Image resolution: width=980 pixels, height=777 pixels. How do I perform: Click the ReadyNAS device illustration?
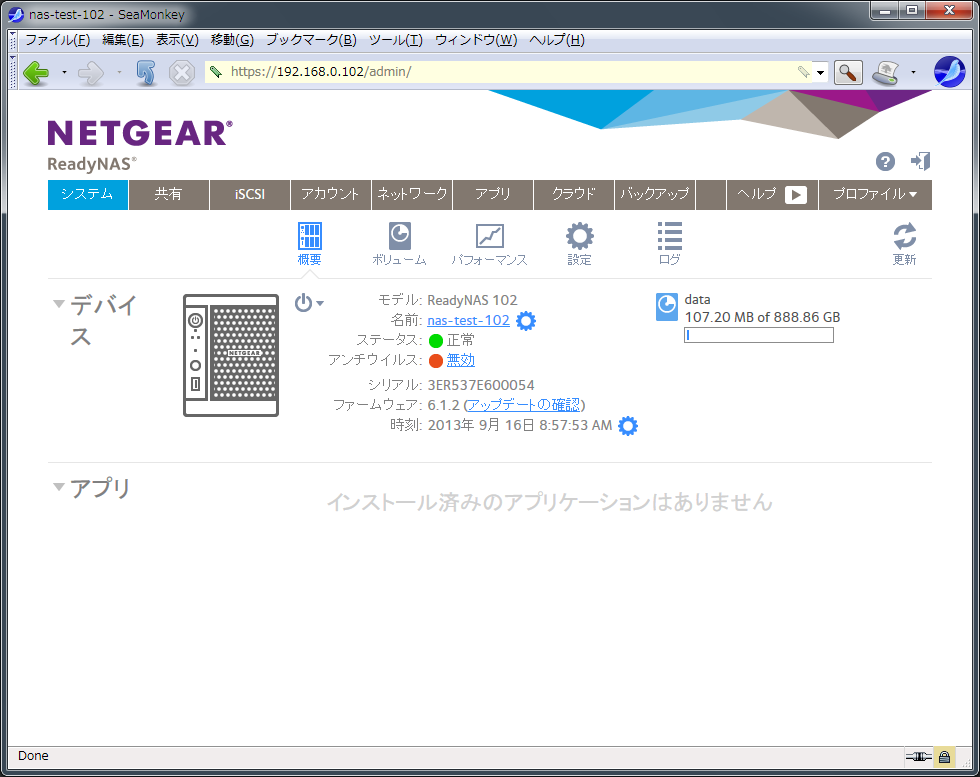coord(231,355)
